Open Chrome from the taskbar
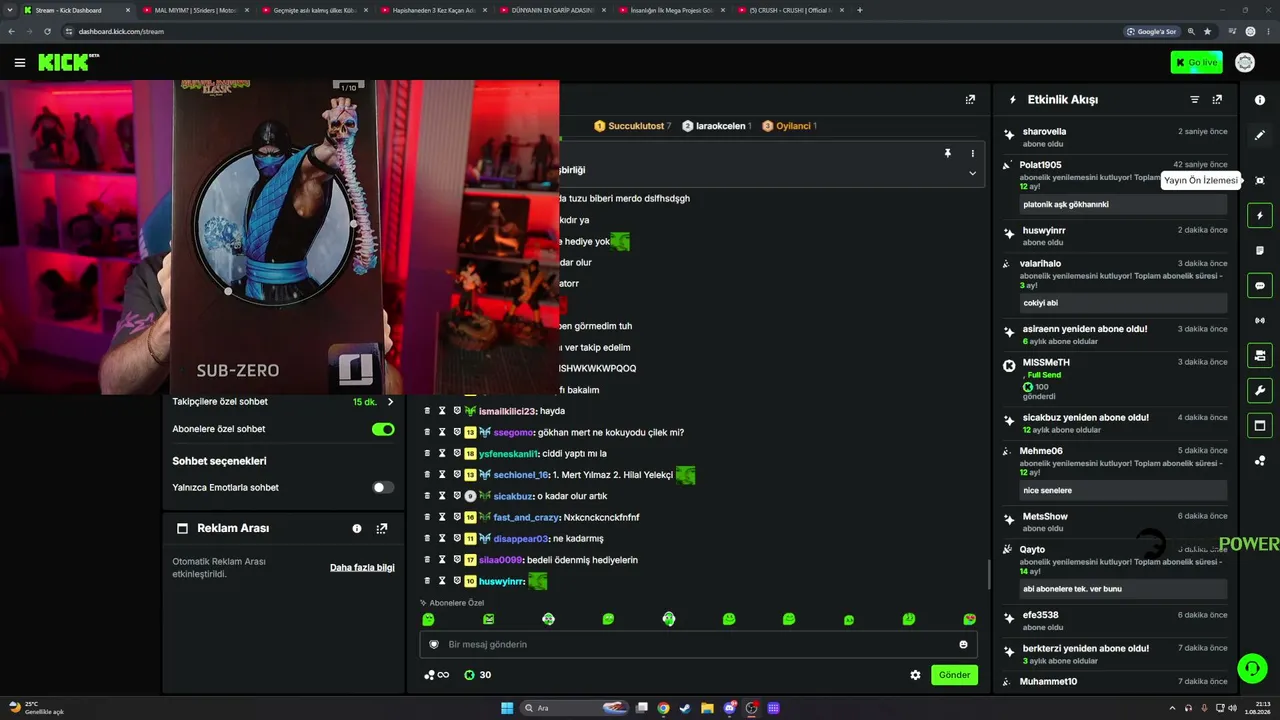The width and height of the screenshot is (1280, 720). click(x=663, y=708)
